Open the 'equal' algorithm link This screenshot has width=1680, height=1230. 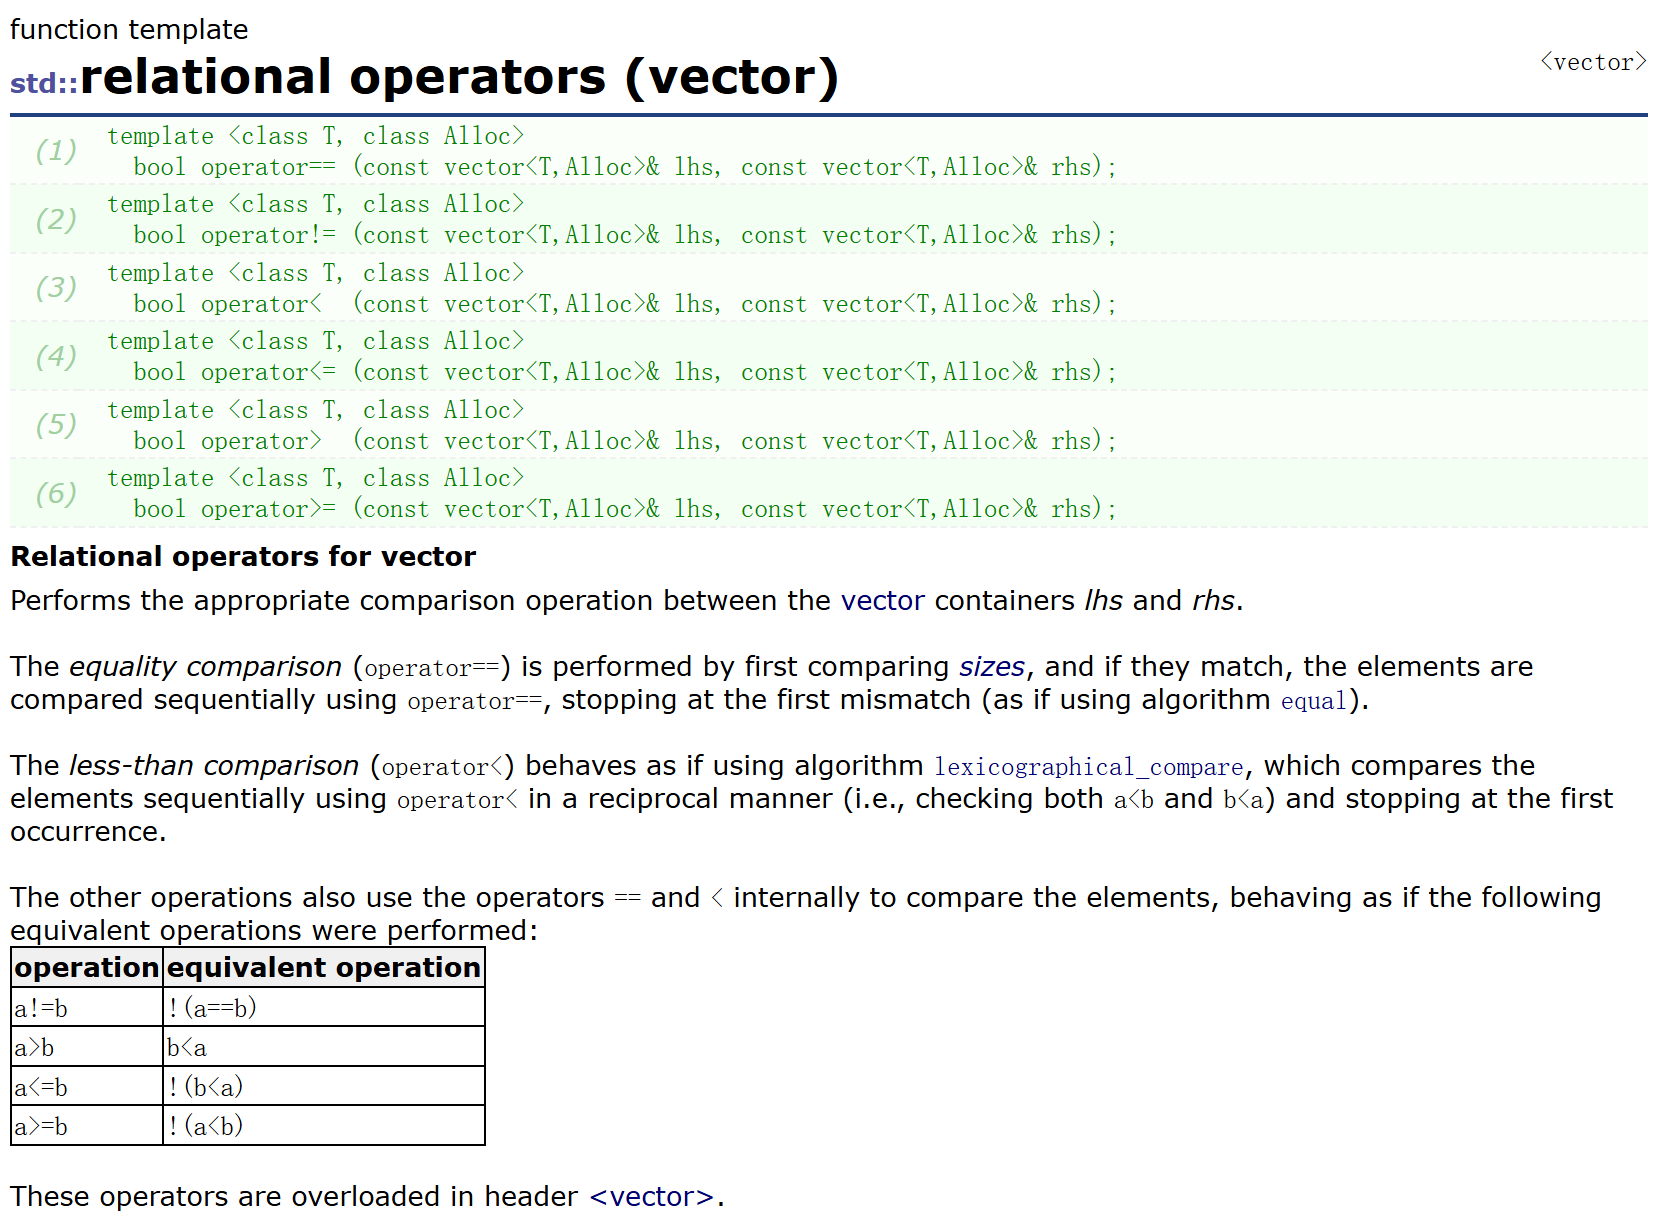pyautogui.click(x=1314, y=700)
